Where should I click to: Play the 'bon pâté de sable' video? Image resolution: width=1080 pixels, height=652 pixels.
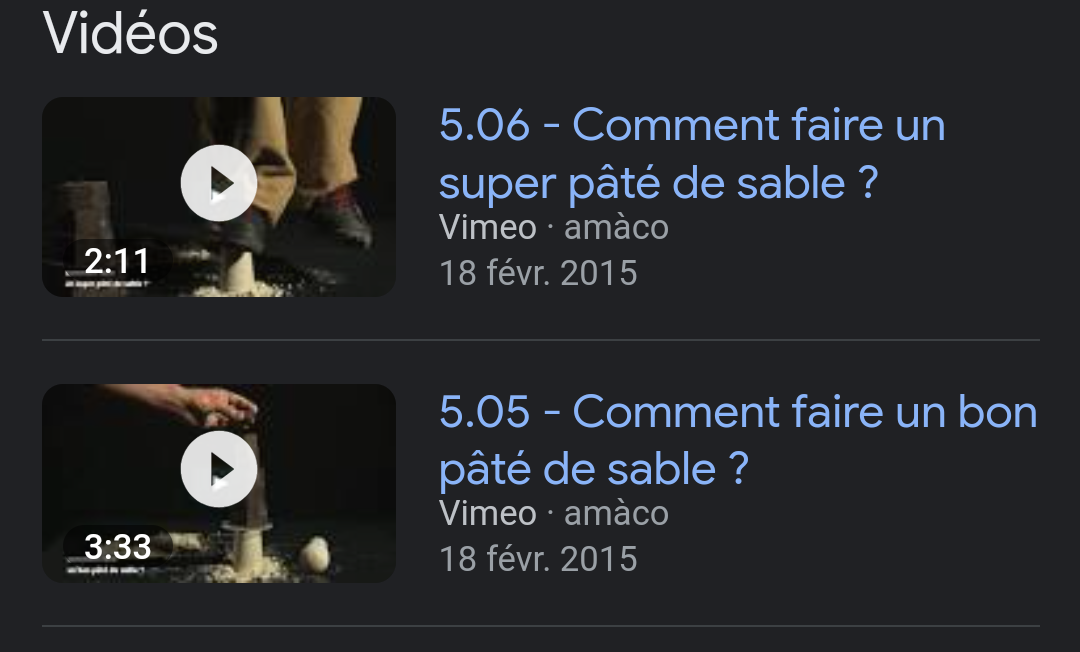click(219, 470)
